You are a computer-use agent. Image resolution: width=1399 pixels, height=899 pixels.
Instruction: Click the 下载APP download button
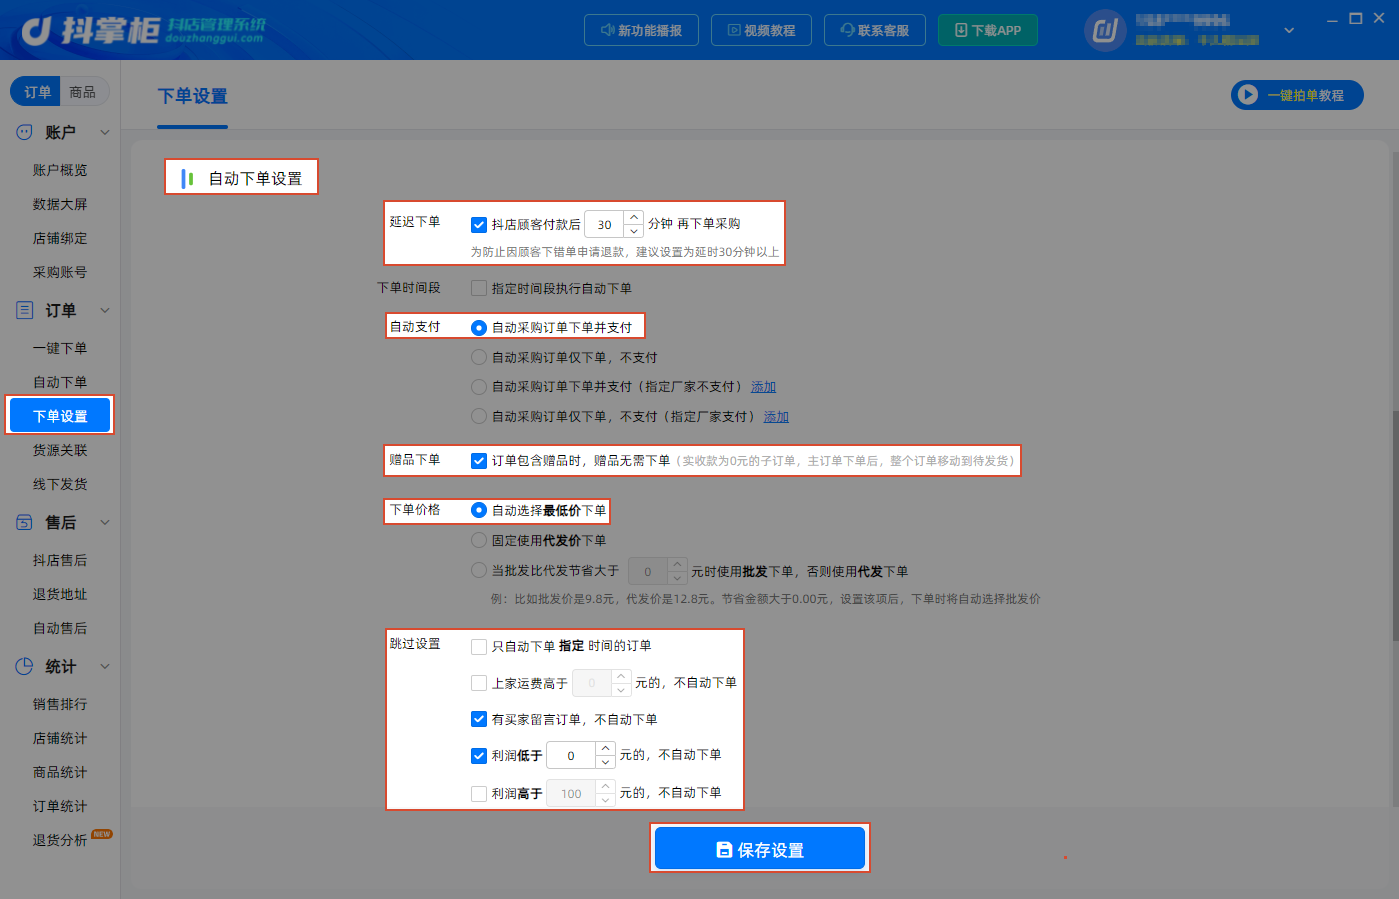click(x=987, y=30)
